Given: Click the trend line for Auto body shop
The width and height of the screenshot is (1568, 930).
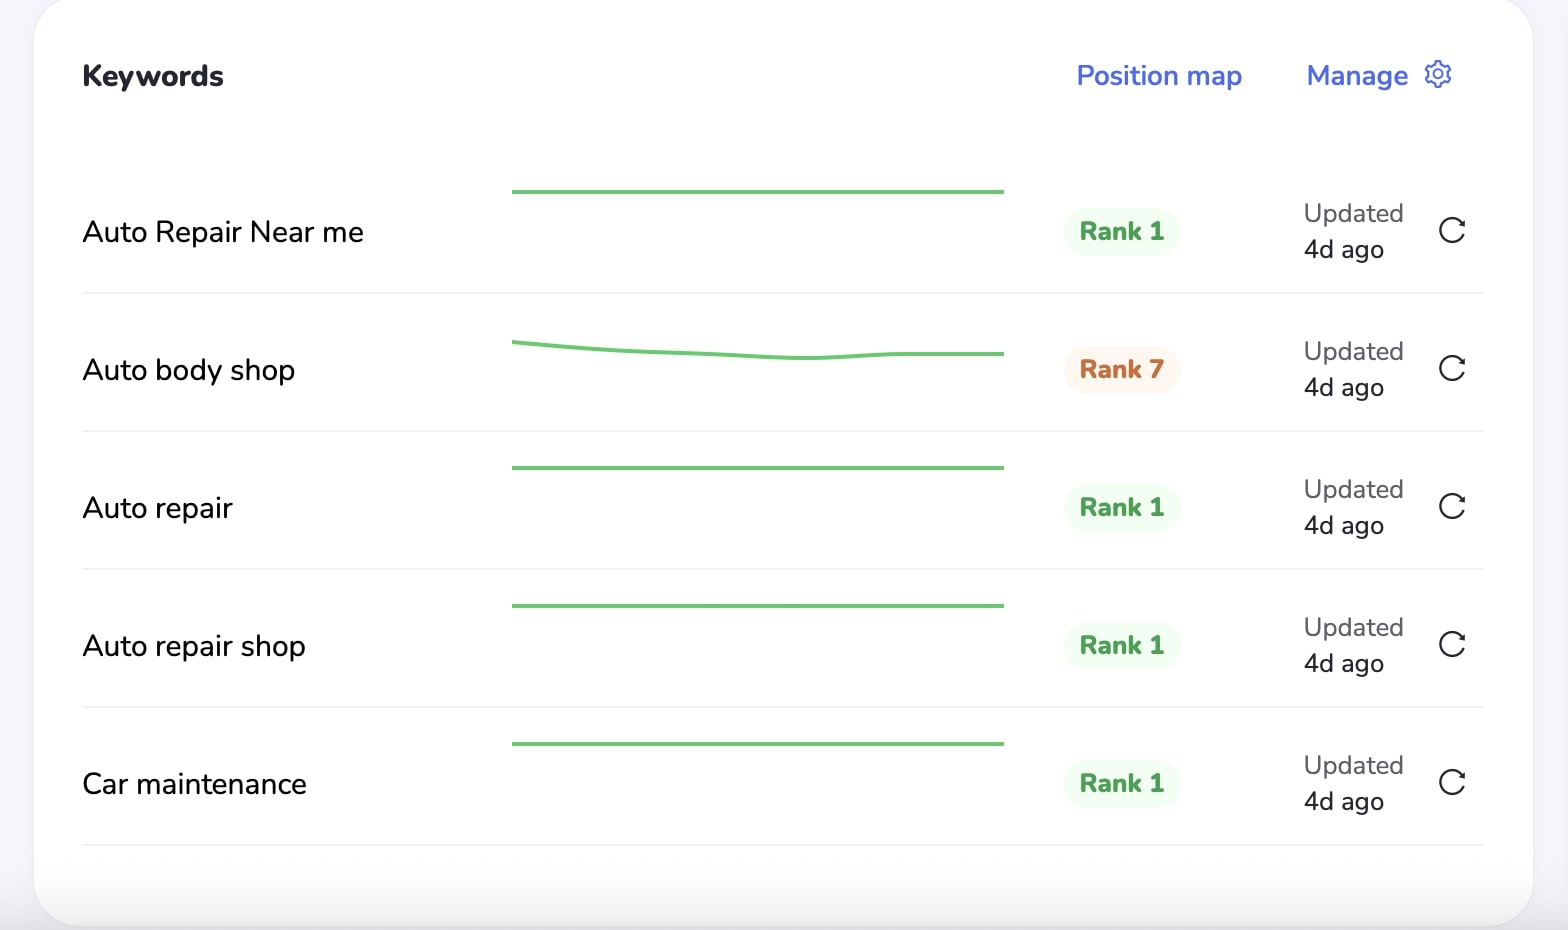Looking at the screenshot, I should 758,350.
